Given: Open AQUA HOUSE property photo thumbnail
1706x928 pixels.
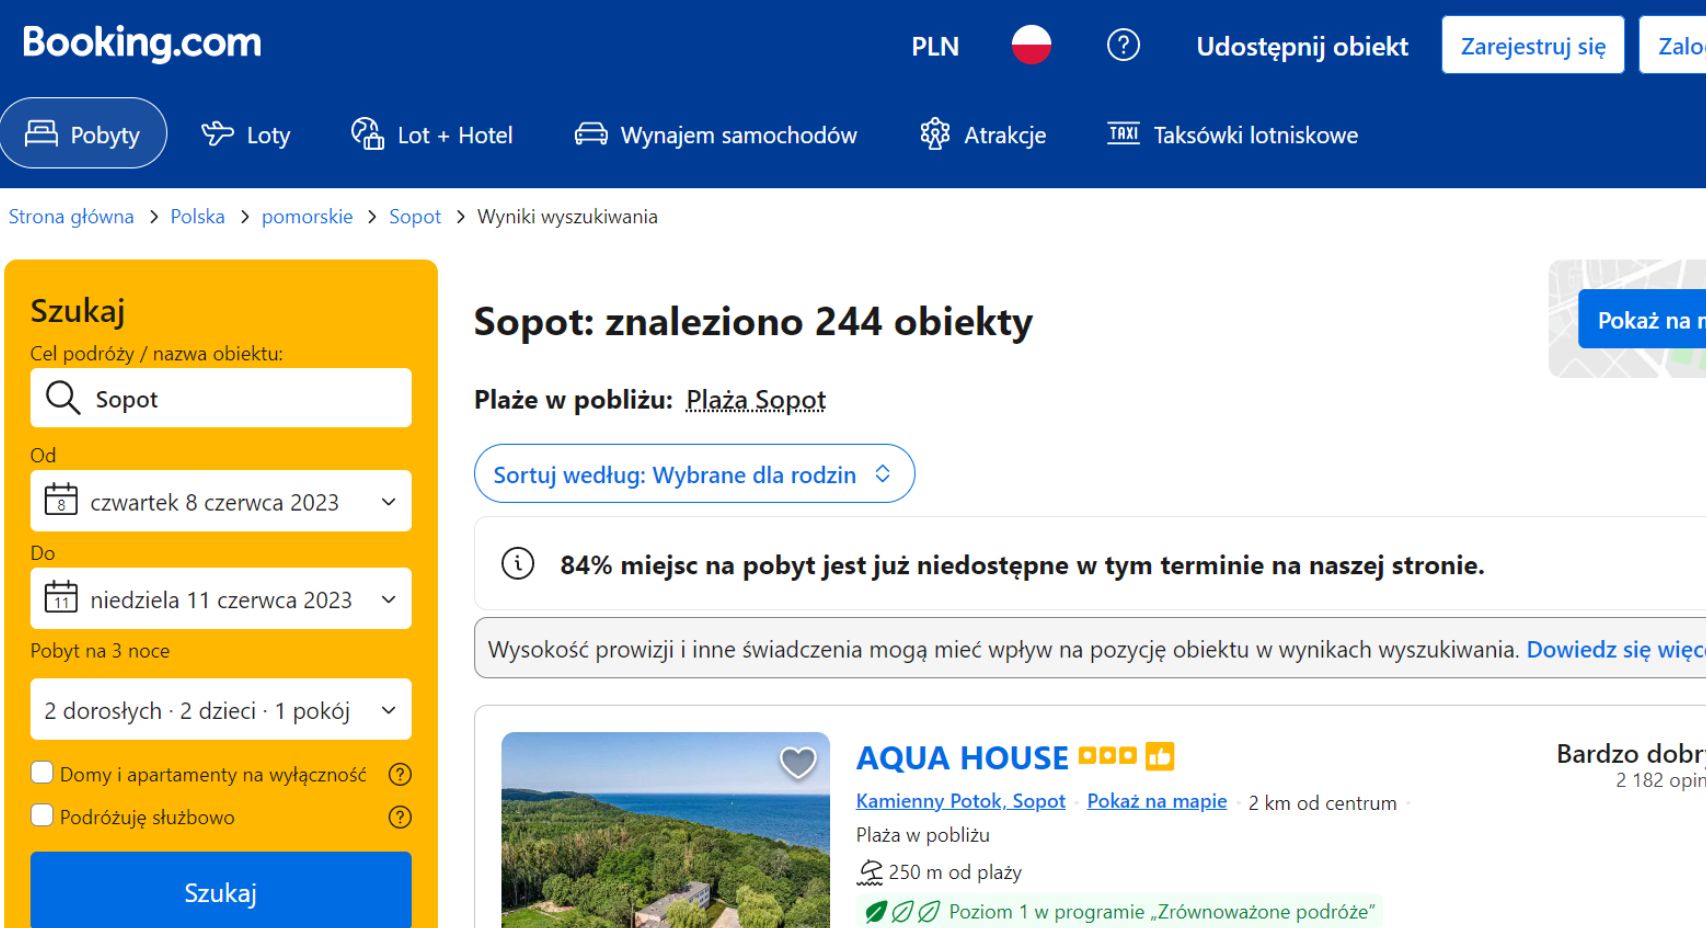Looking at the screenshot, I should [x=665, y=840].
